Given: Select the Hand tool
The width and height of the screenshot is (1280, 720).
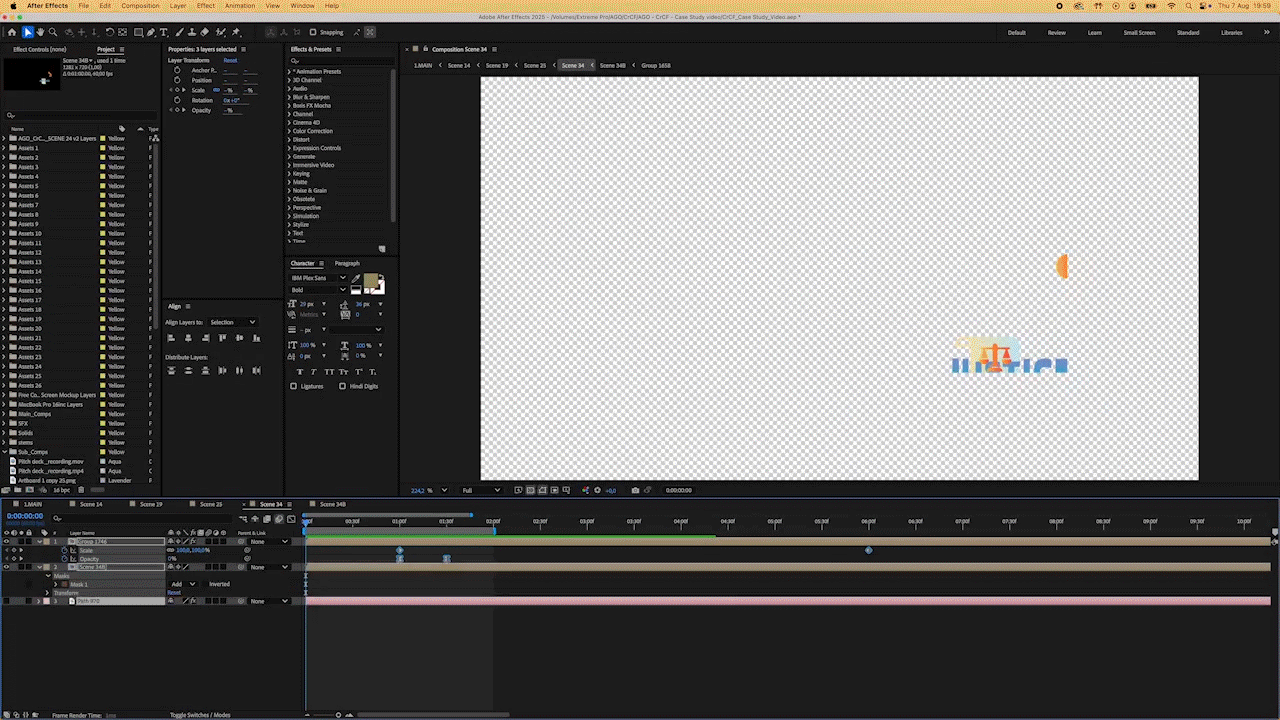Looking at the screenshot, I should [40, 32].
